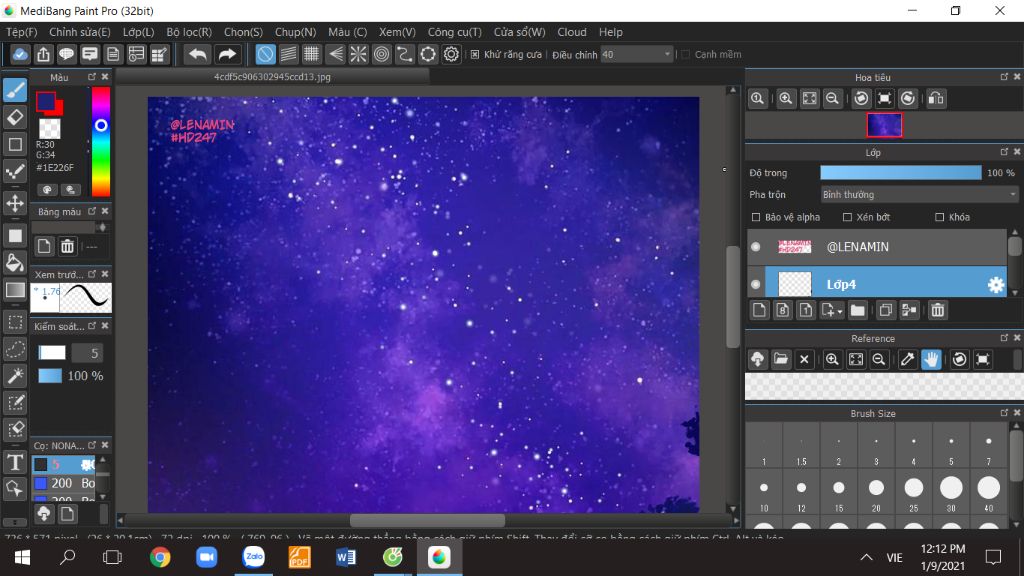Switch to 4cdf5c906302945ccd13.jpg tab
The width and height of the screenshot is (1024, 576).
coord(272,76)
